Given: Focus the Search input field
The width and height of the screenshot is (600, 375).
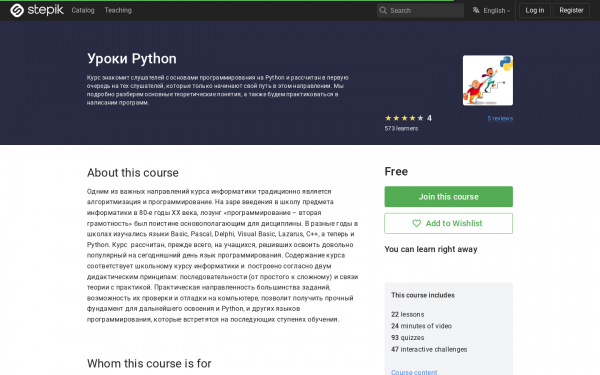Looking at the screenshot, I should pos(420,10).
